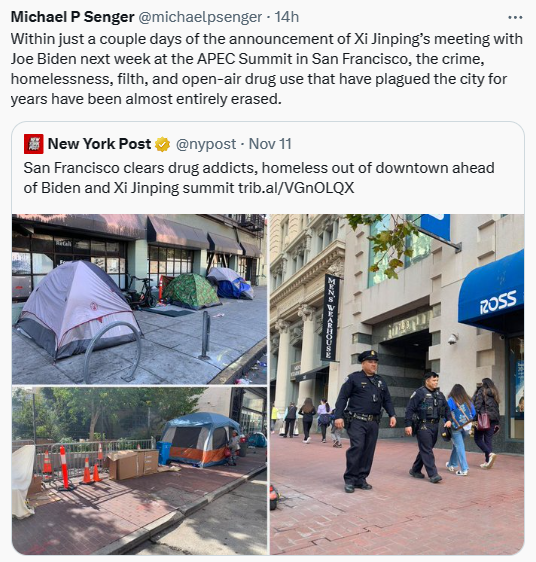Click the quoted tweet card header area
536x562 pixels.
click(158, 144)
